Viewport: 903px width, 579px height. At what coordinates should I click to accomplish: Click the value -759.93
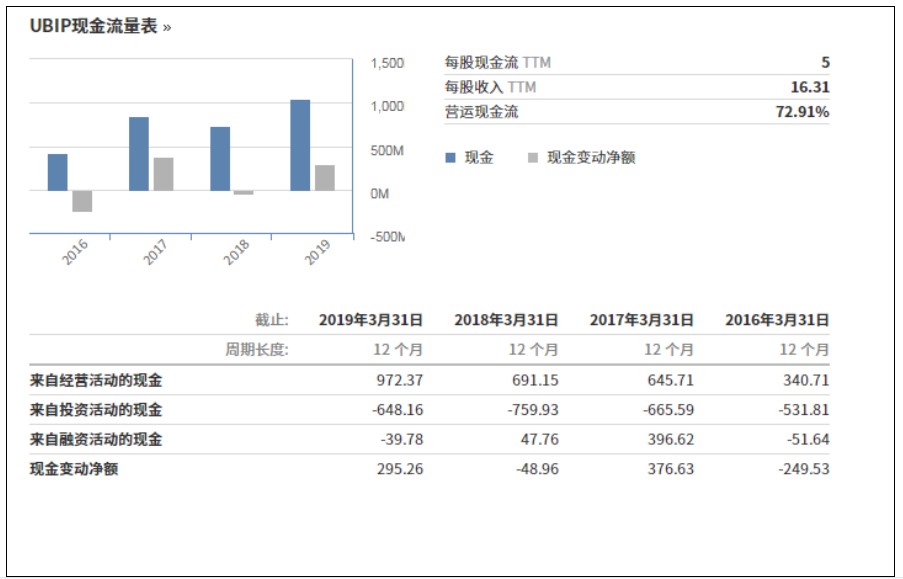click(x=533, y=410)
